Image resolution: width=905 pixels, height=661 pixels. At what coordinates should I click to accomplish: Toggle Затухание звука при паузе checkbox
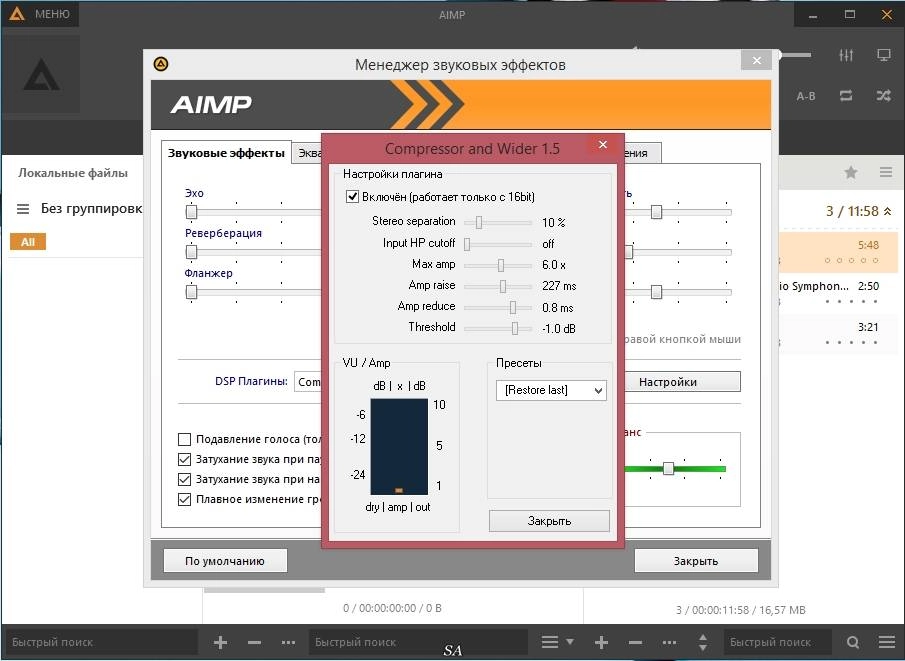coord(185,460)
